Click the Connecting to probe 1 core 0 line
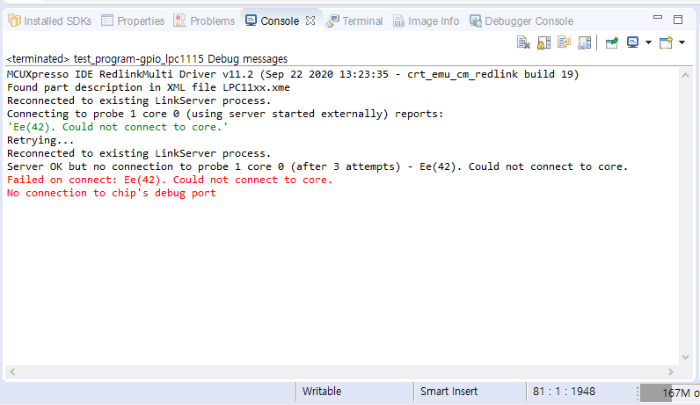Screen dimensions: 700x405 point(225,114)
